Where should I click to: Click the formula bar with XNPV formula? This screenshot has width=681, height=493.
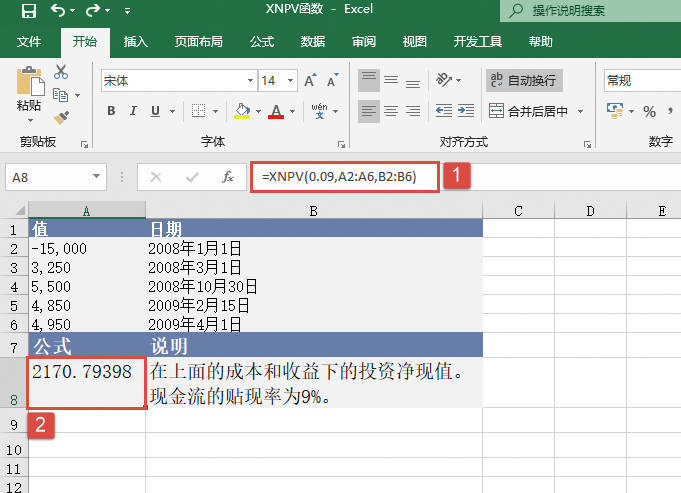(x=345, y=177)
